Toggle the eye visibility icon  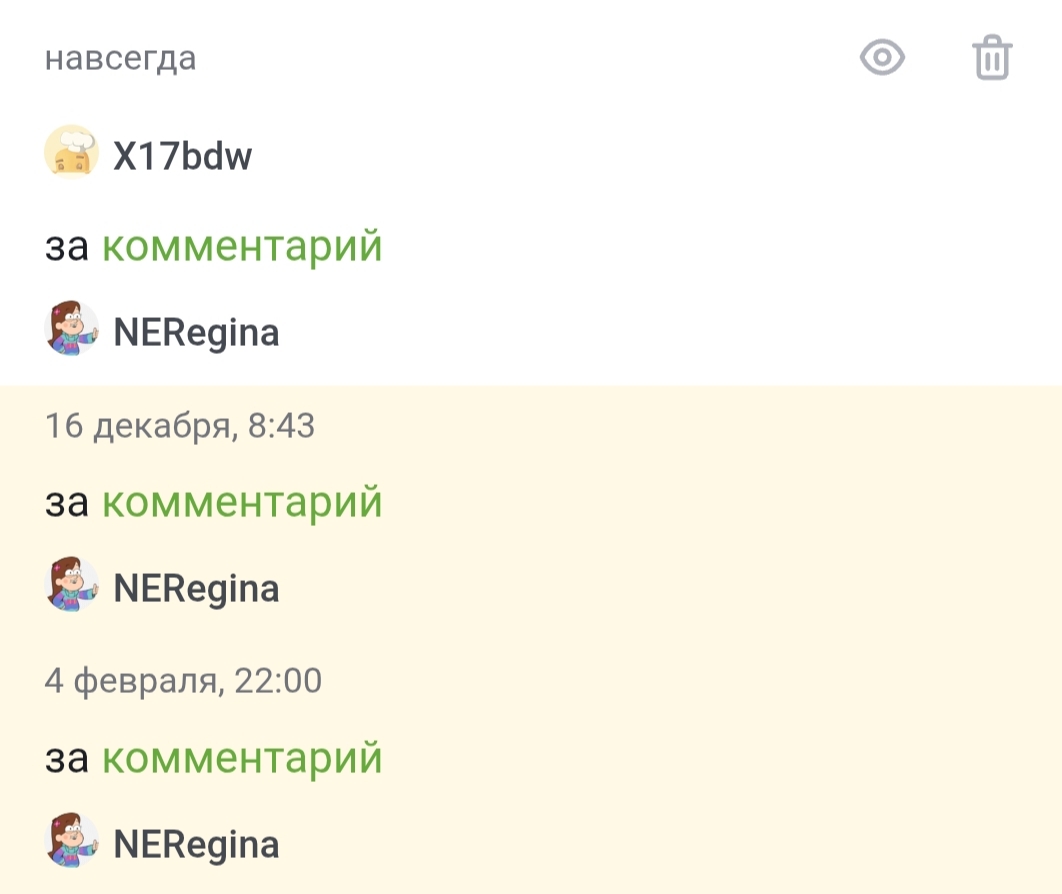pyautogui.click(x=882, y=57)
